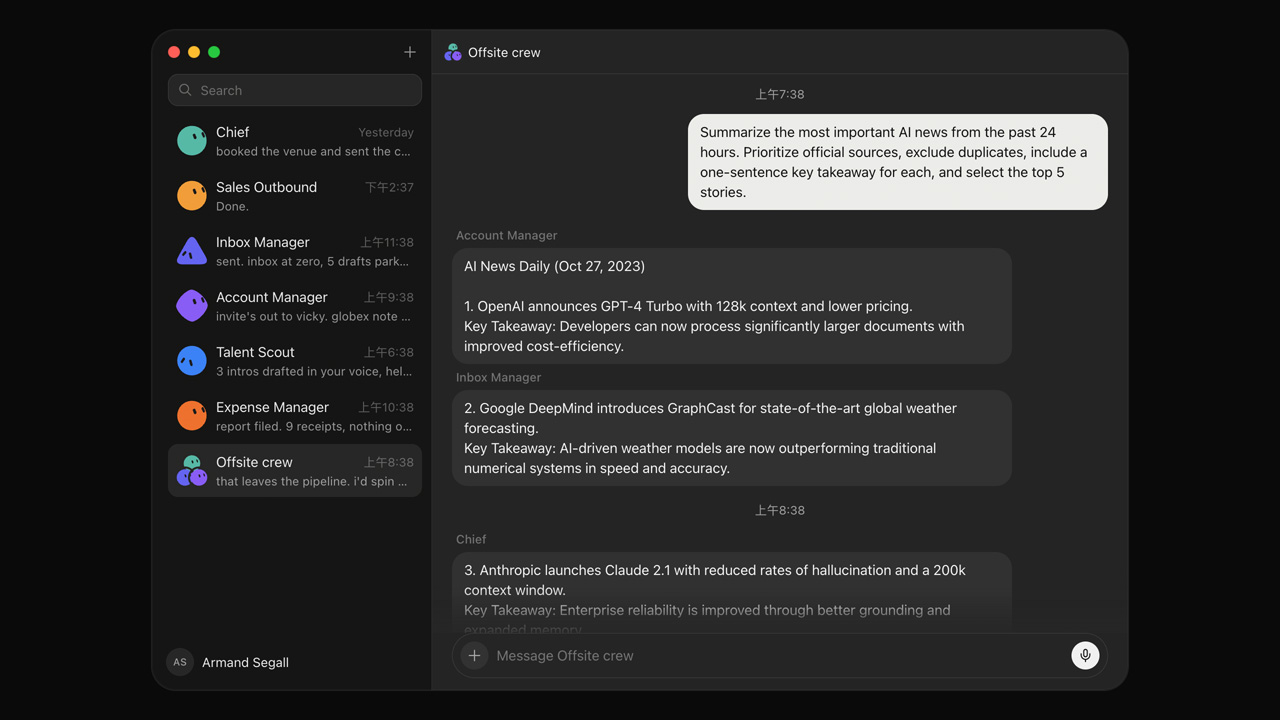Click the Offsite crew group avatar in sidebar
The image size is (1280, 720).
pos(192,471)
